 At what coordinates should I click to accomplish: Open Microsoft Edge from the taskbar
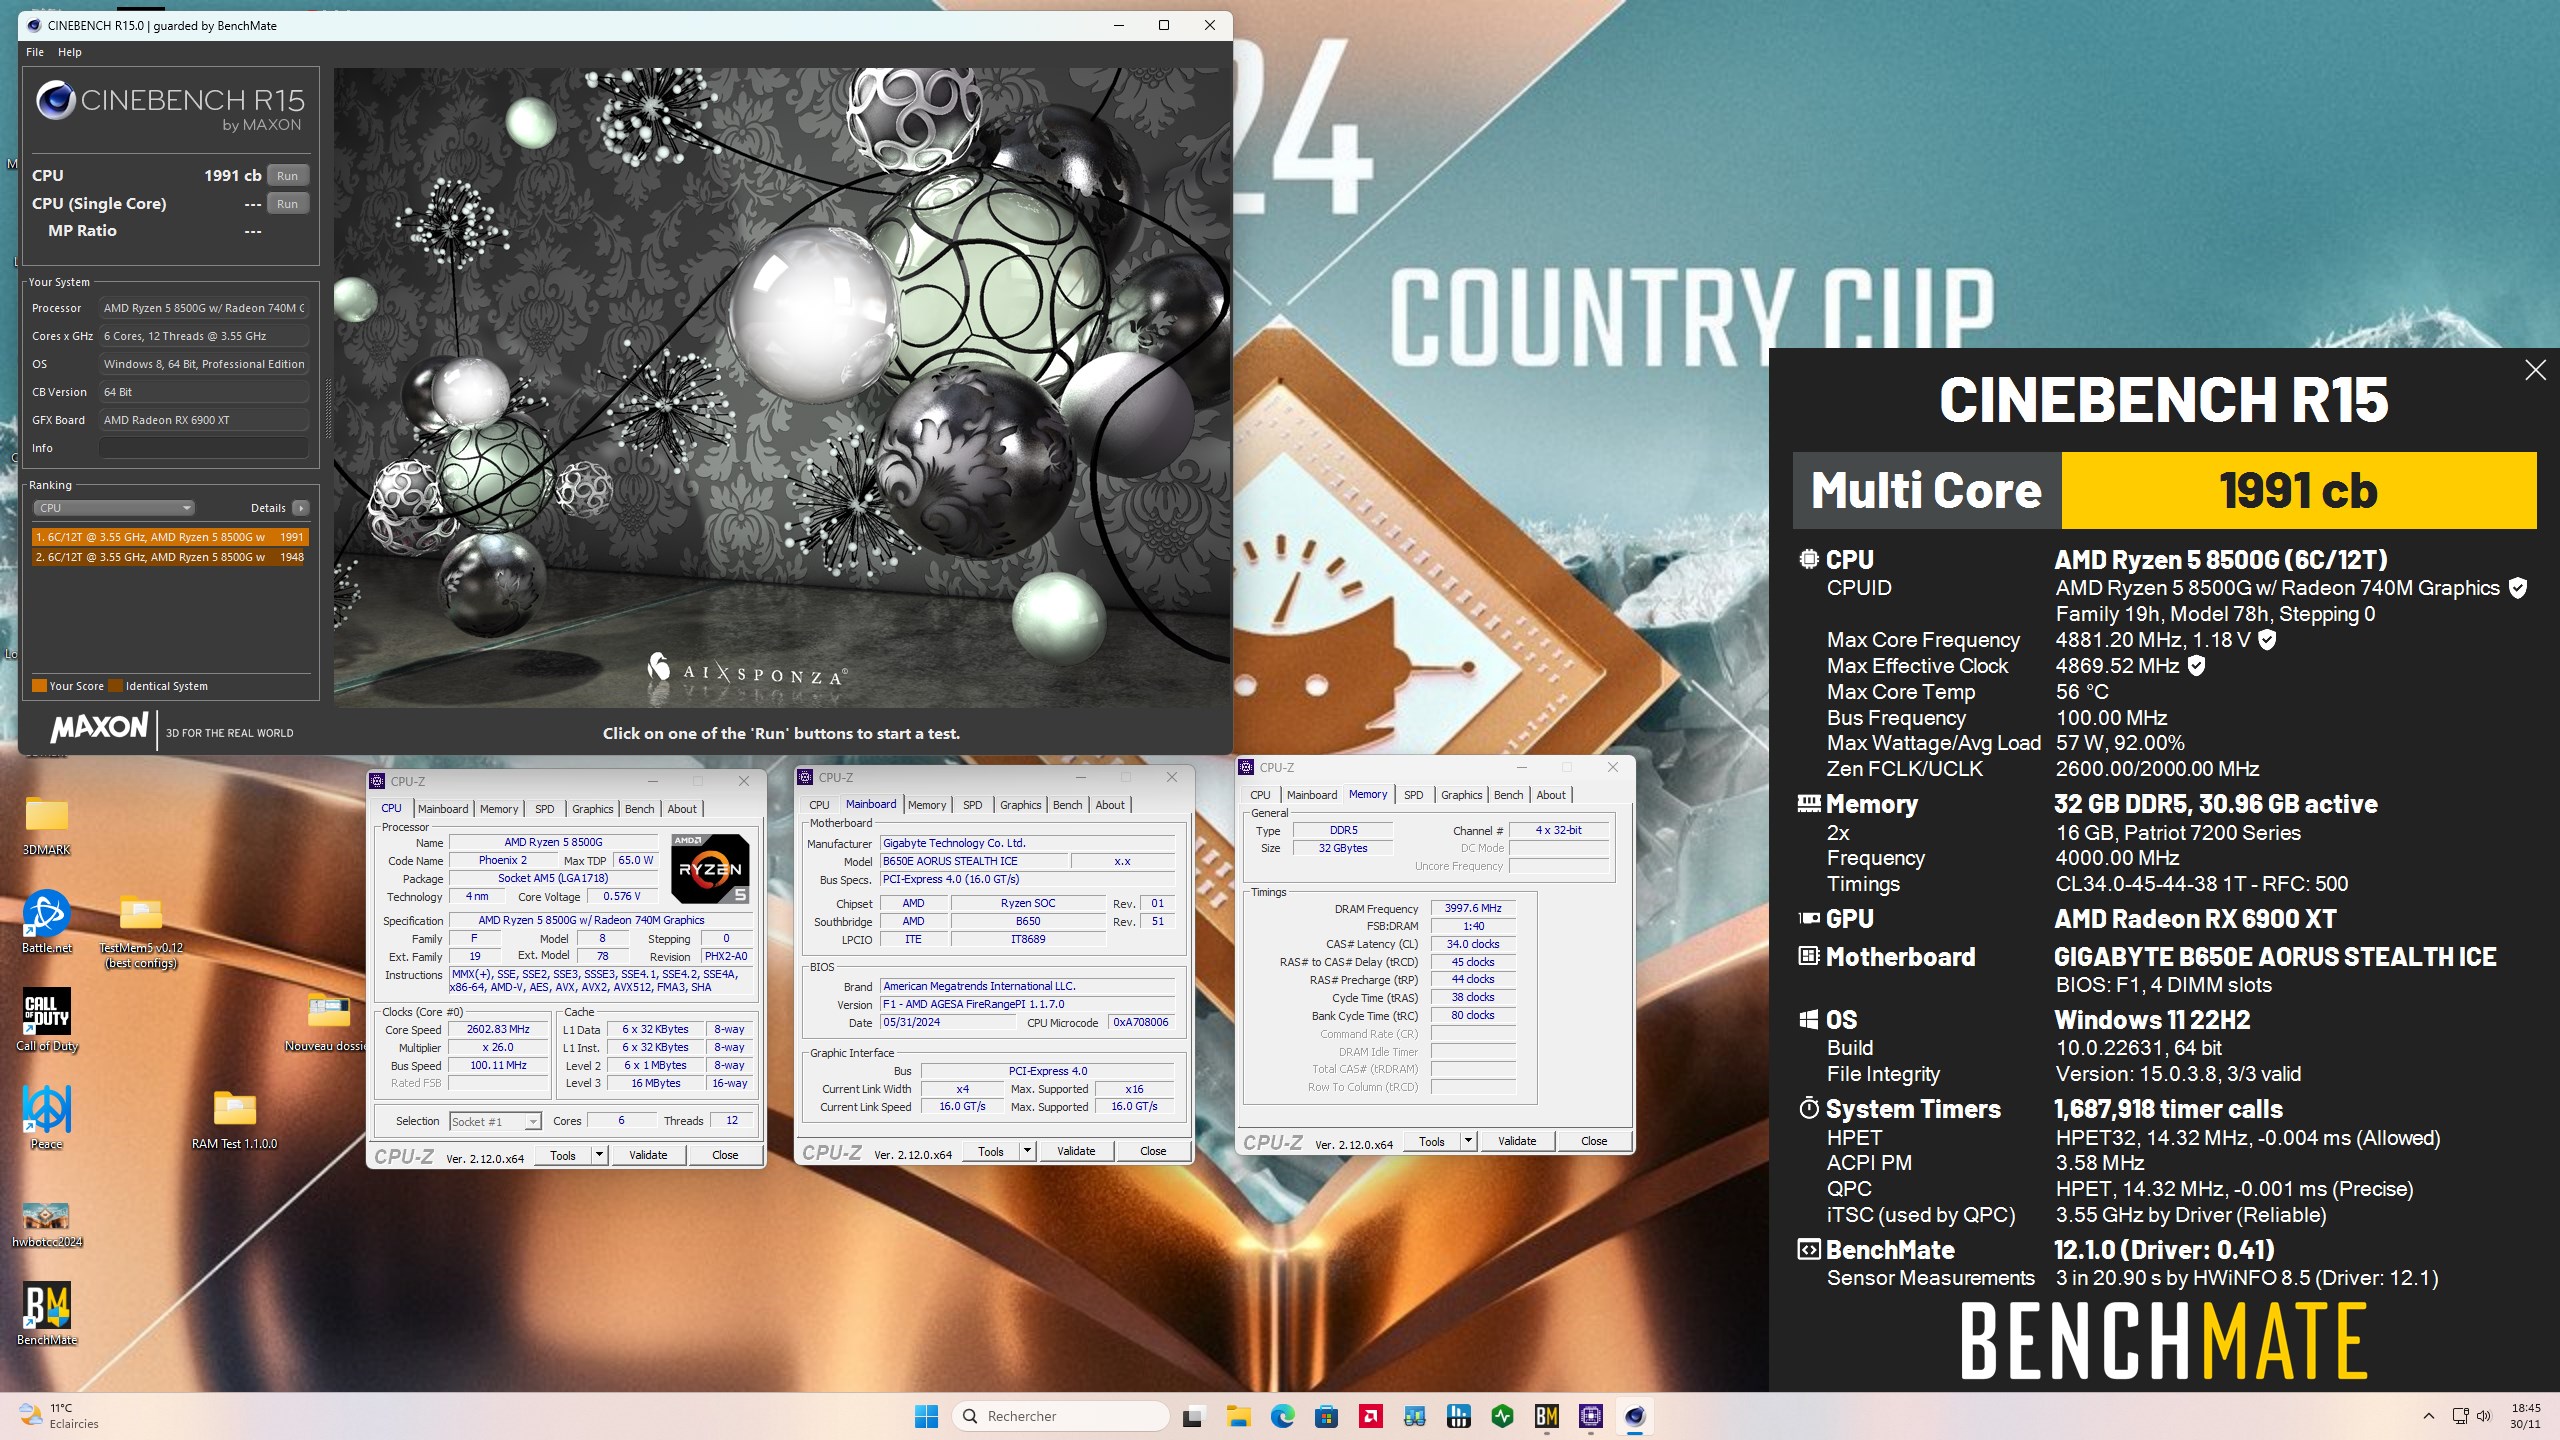1282,1416
